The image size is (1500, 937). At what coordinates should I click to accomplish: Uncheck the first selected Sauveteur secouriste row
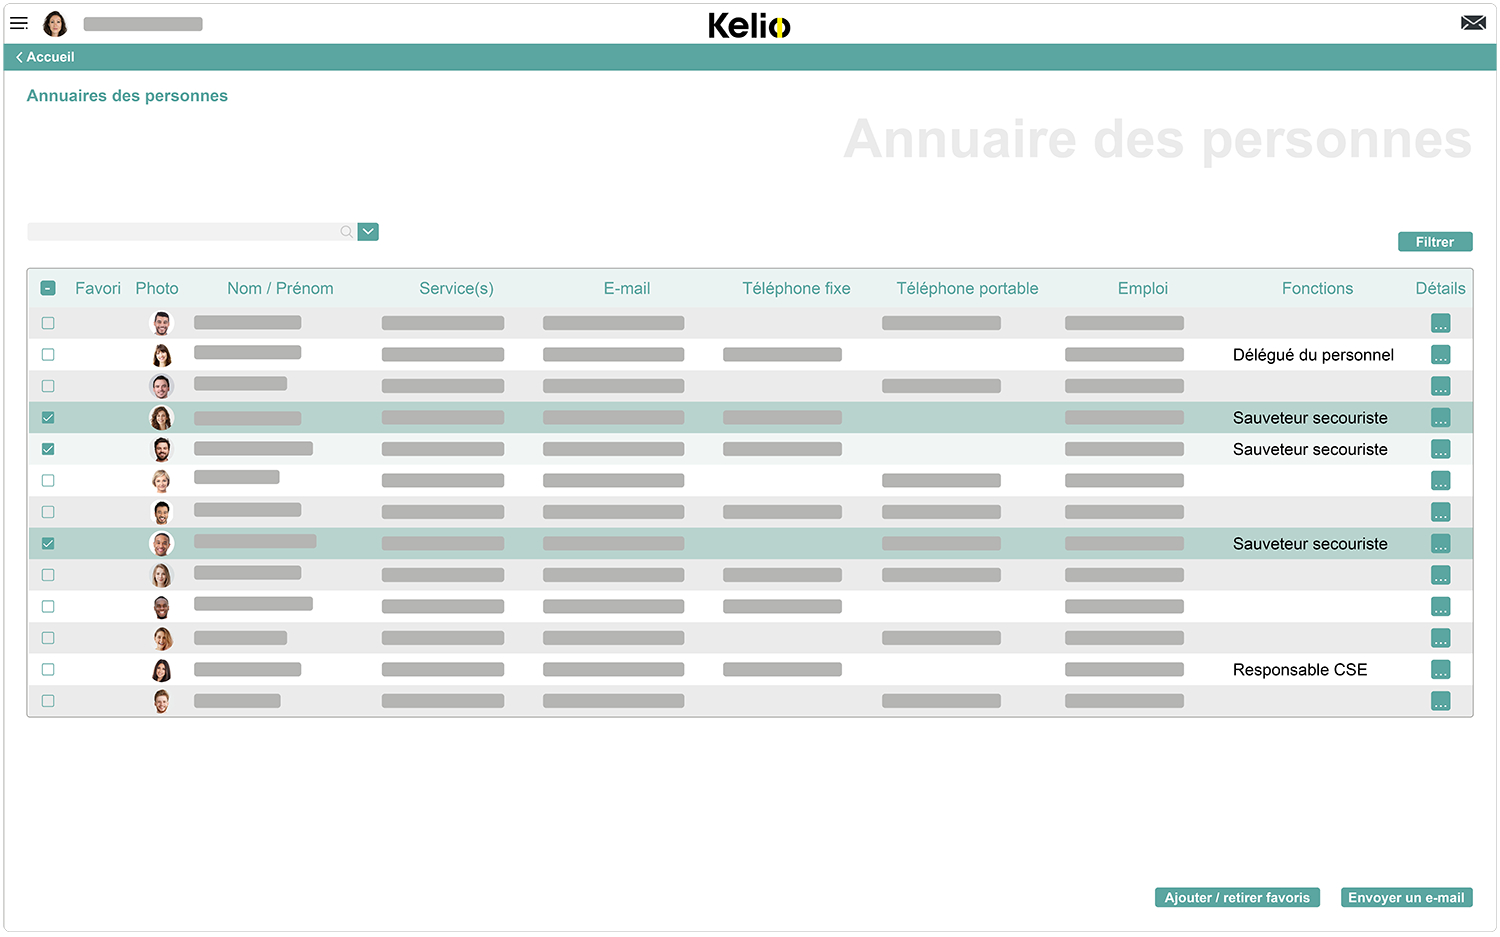coord(47,417)
